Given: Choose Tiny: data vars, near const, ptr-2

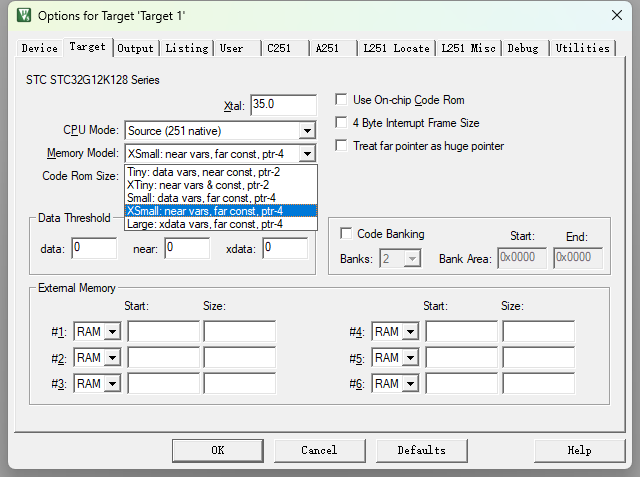Looking at the screenshot, I should click(x=221, y=172).
